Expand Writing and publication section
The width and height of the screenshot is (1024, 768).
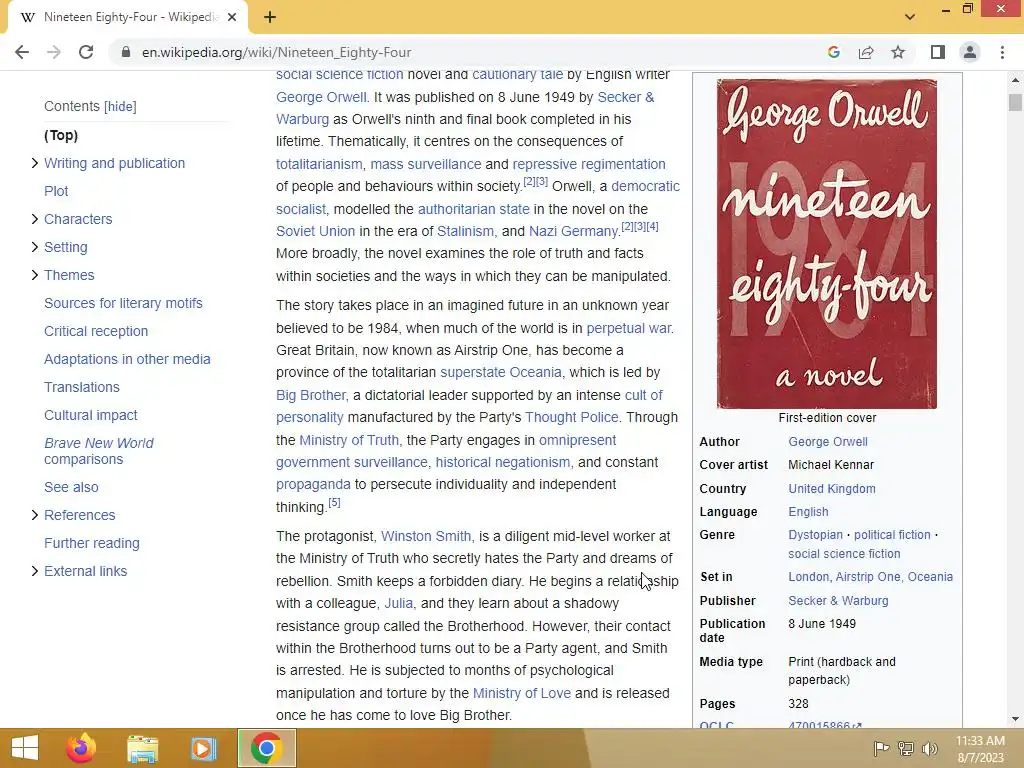[35, 163]
